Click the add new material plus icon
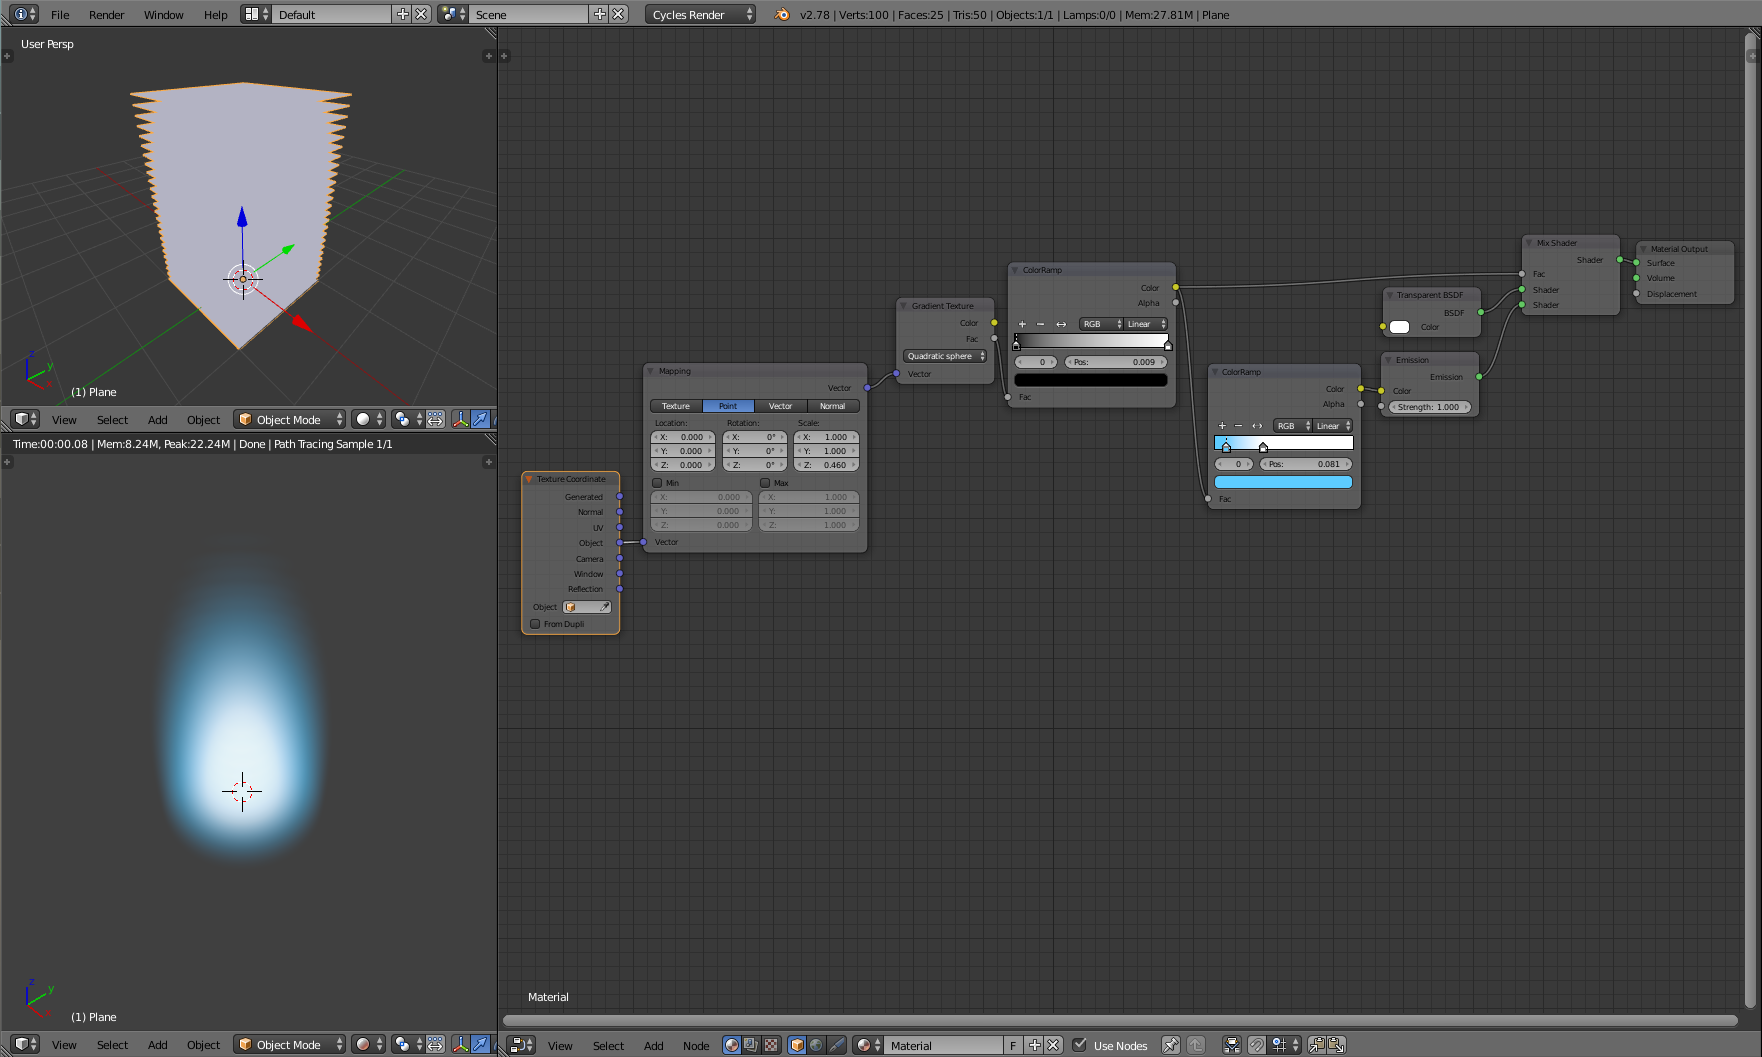This screenshot has width=1762, height=1057. click(x=1035, y=1045)
